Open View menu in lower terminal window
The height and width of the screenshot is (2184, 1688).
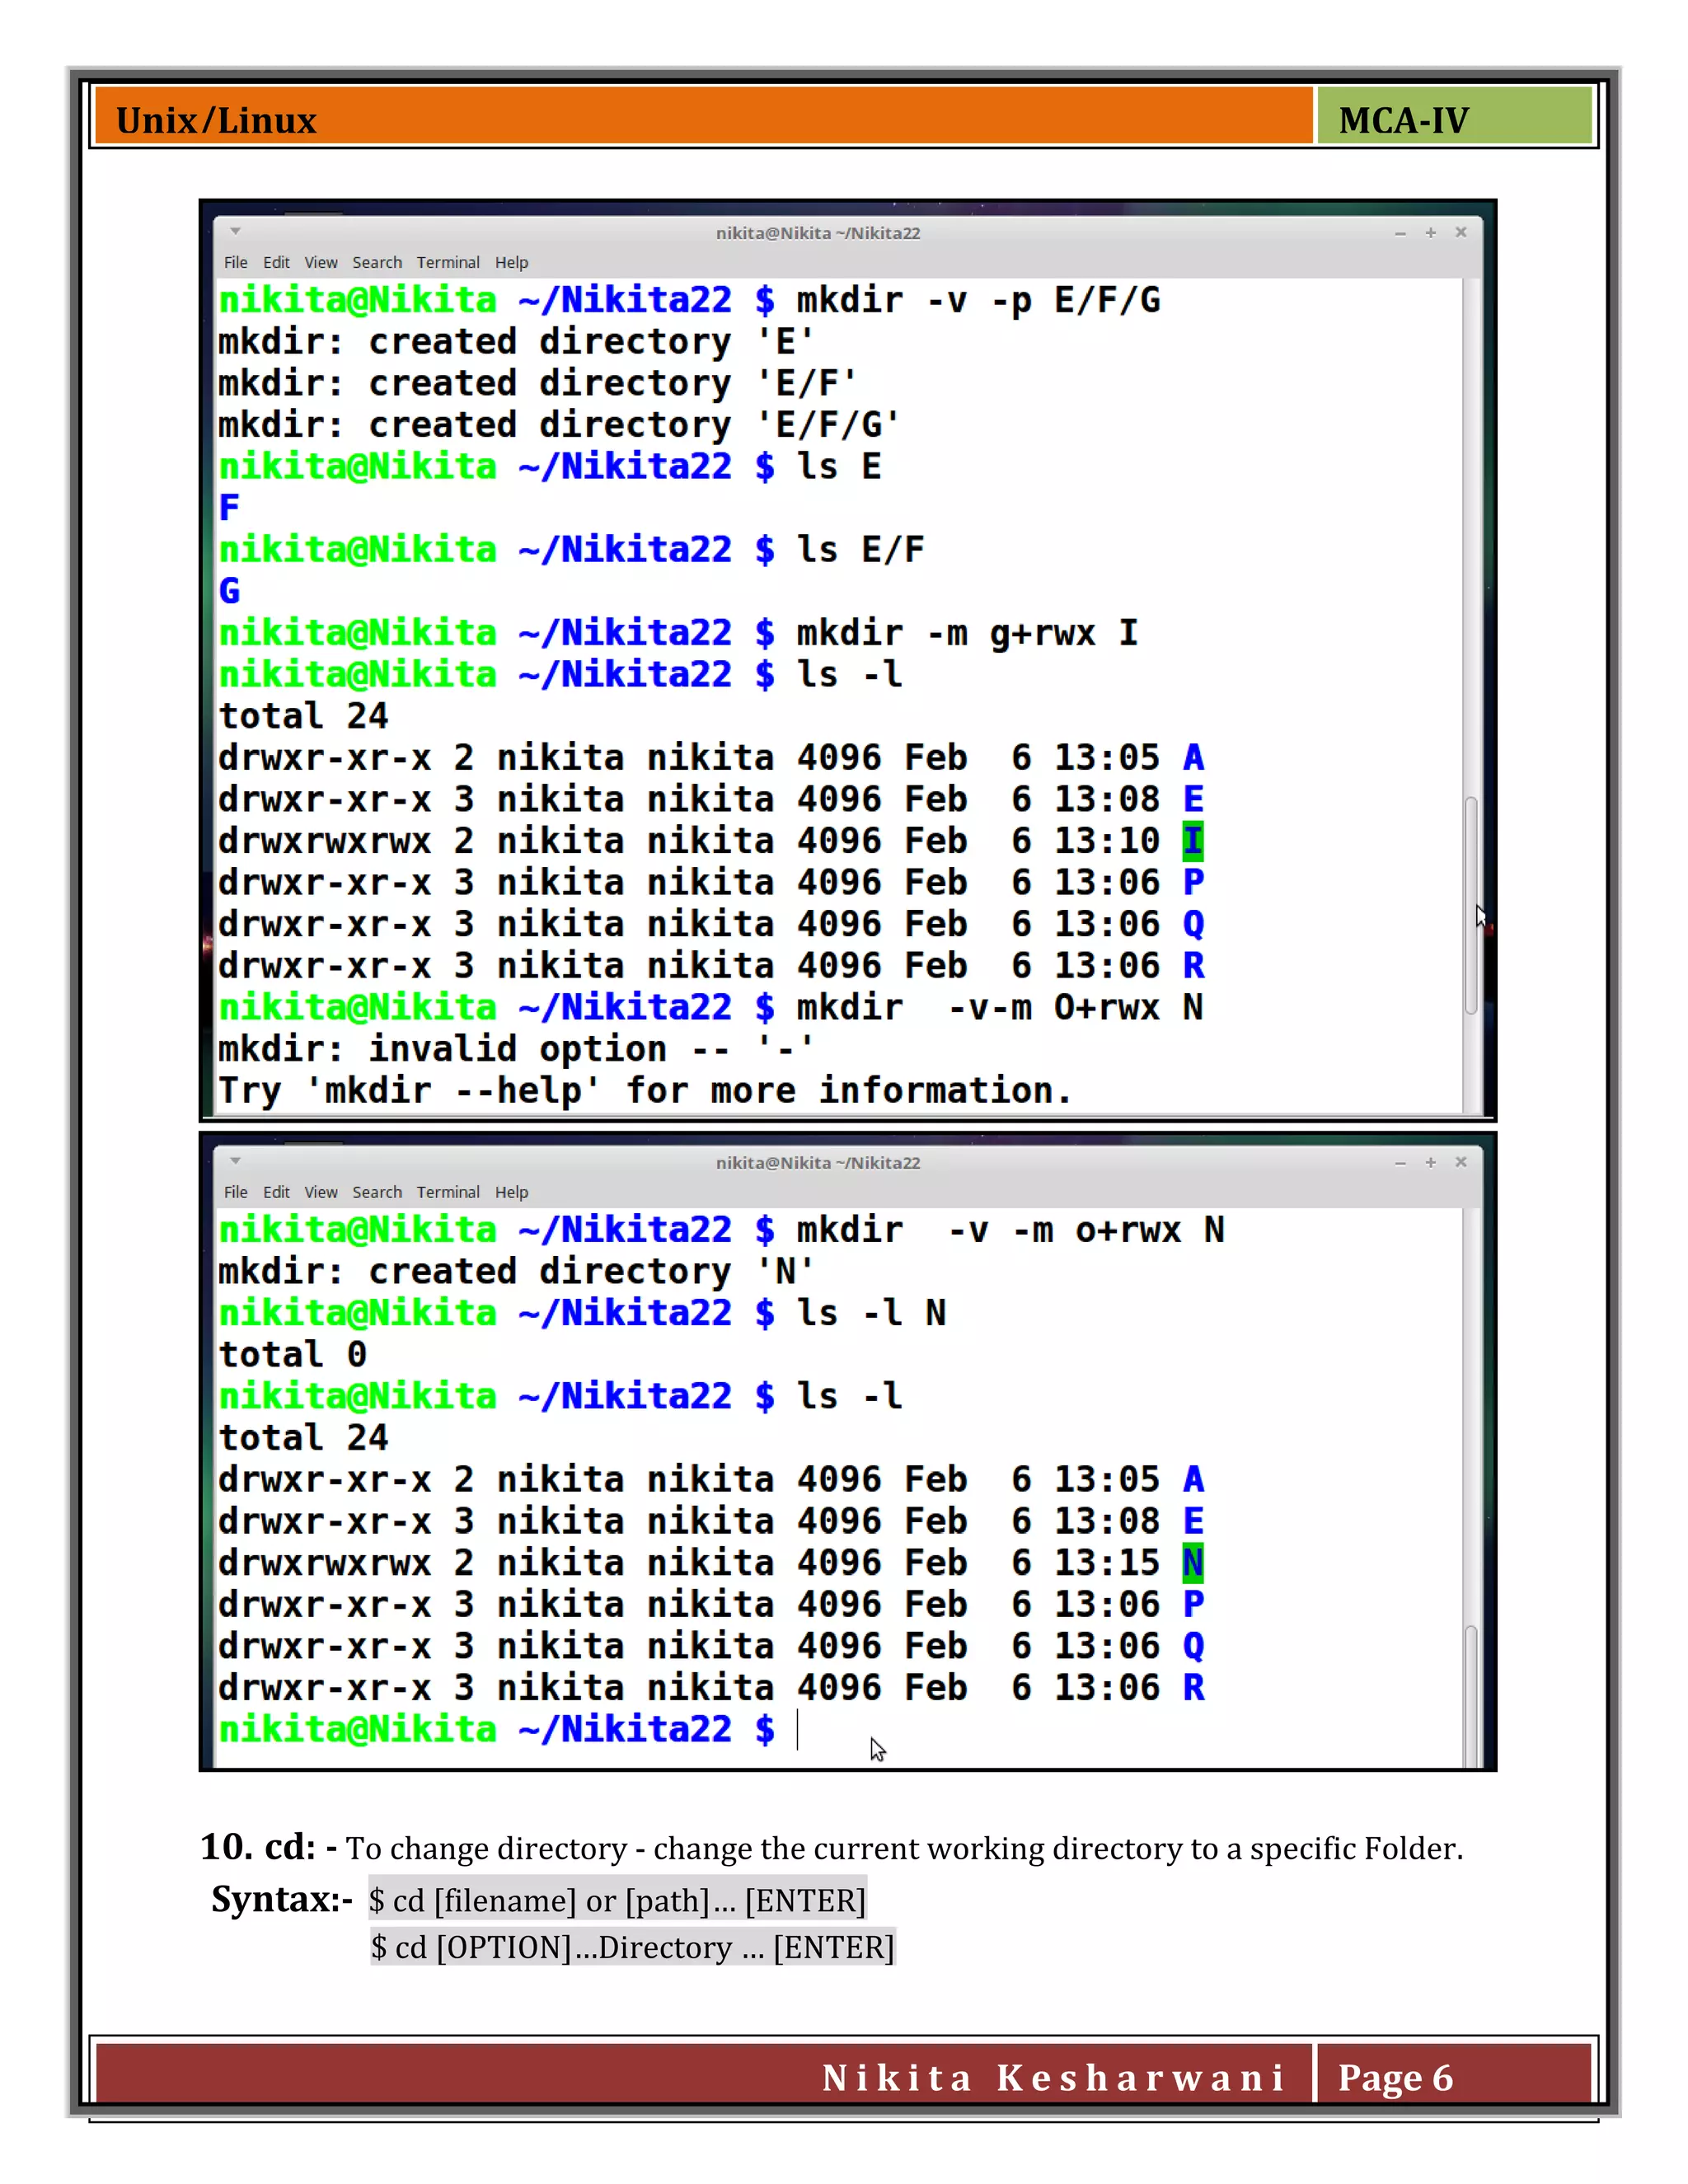(321, 1192)
